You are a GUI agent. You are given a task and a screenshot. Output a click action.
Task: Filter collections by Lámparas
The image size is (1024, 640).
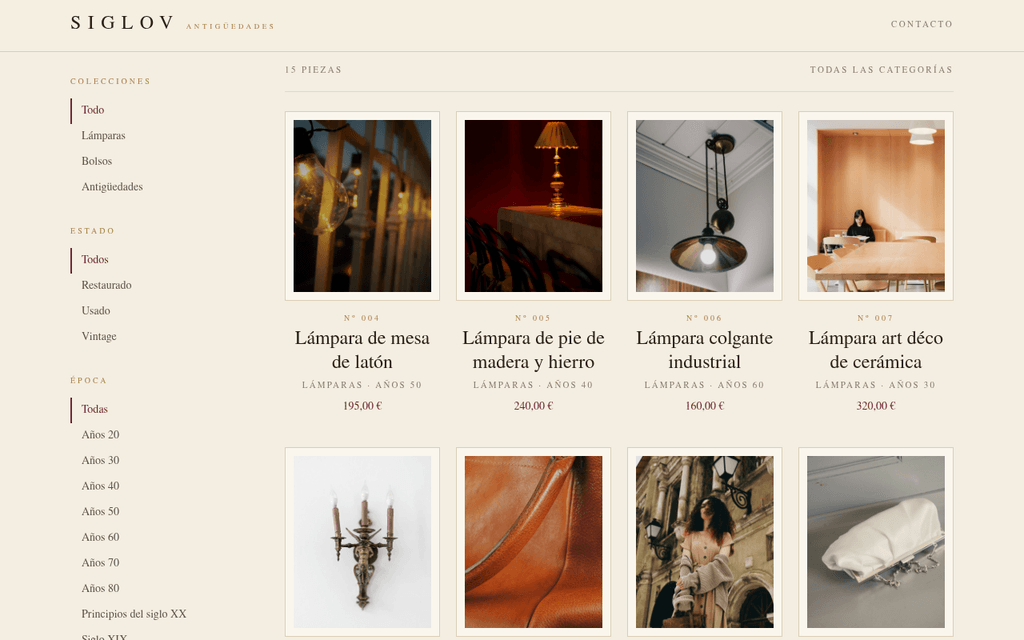pos(103,135)
